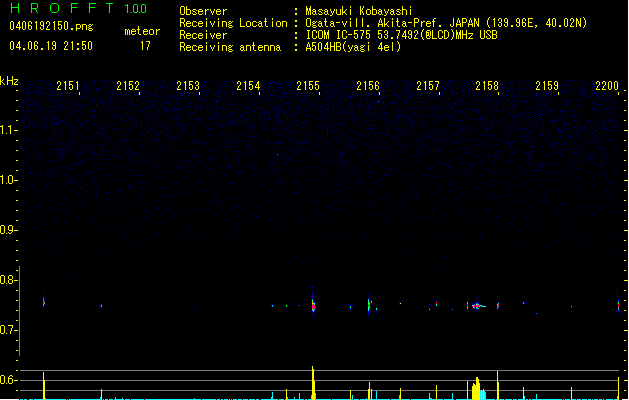Click time axis label 2154
The width and height of the screenshot is (629, 400).
click(x=248, y=86)
